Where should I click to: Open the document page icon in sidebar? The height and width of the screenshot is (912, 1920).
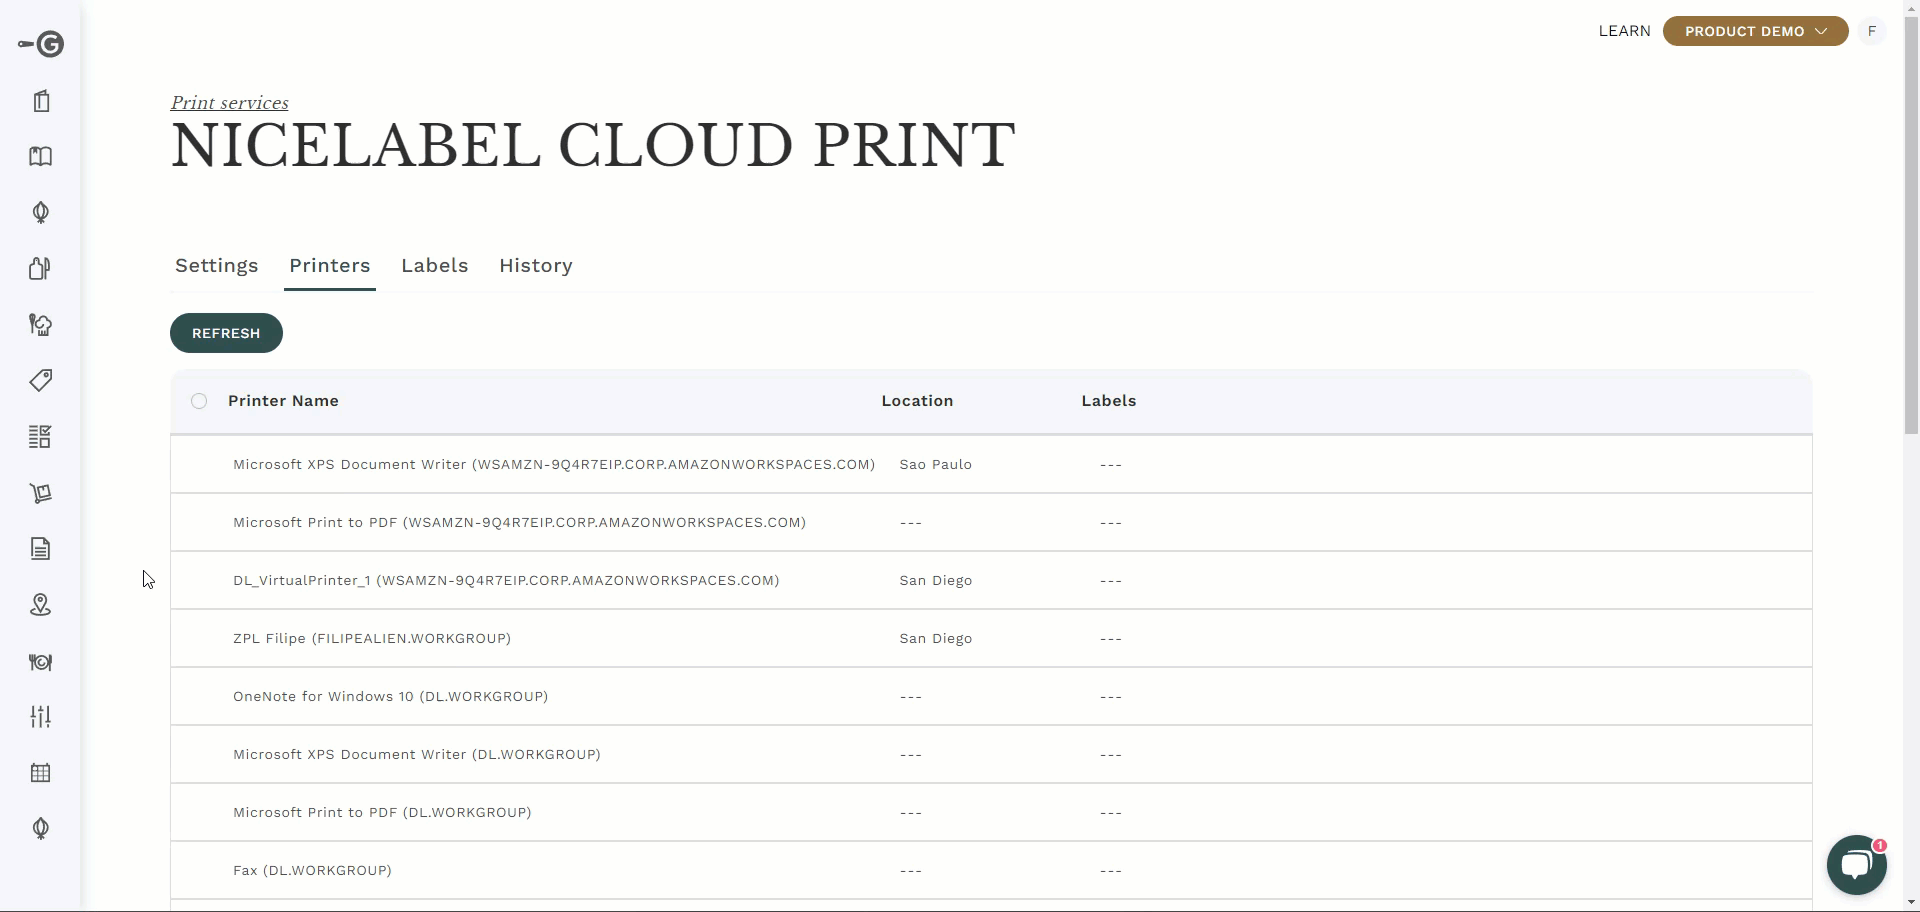(x=41, y=548)
